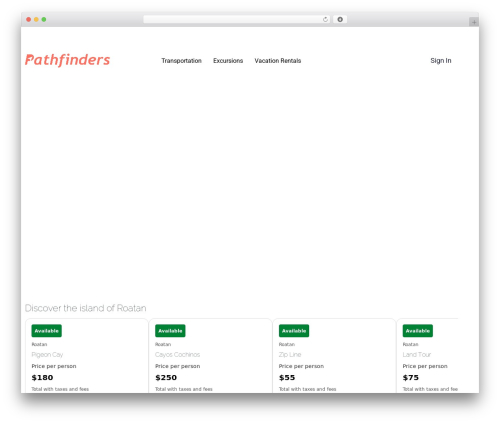Click the browser address bar

tap(236, 19)
